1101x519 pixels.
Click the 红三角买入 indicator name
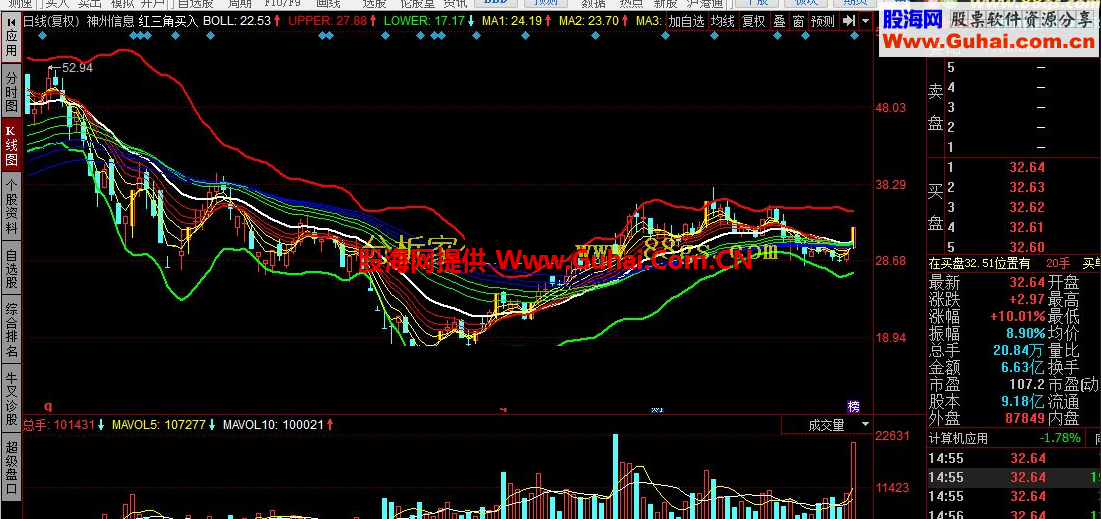(x=169, y=21)
